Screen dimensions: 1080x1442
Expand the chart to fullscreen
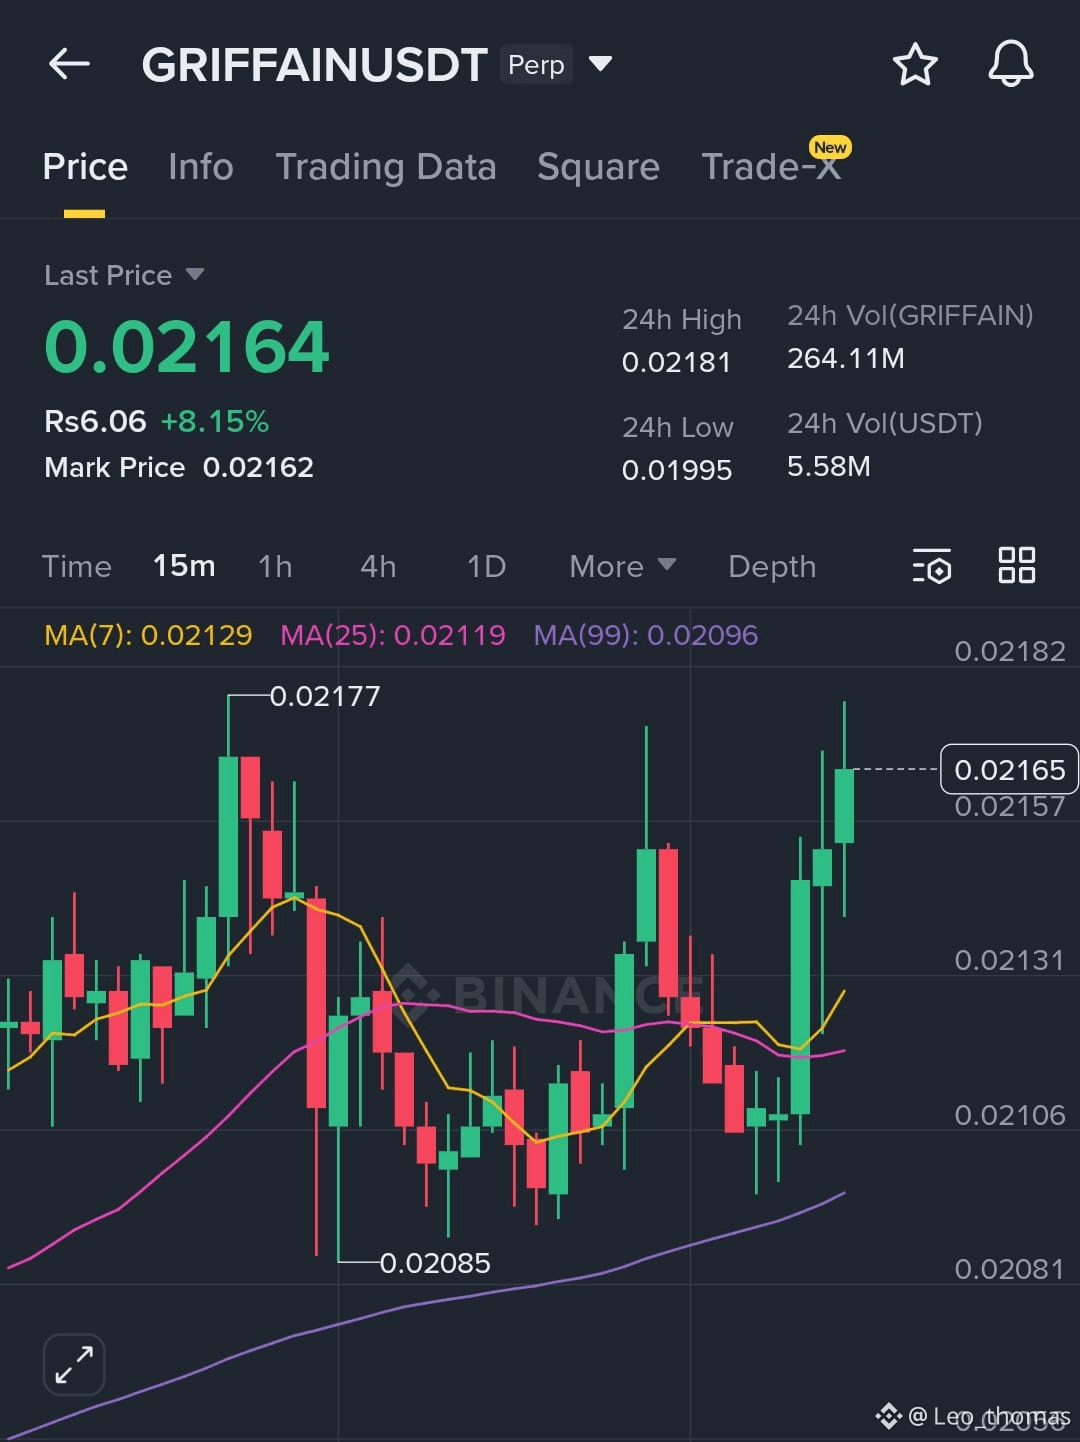[72, 1364]
